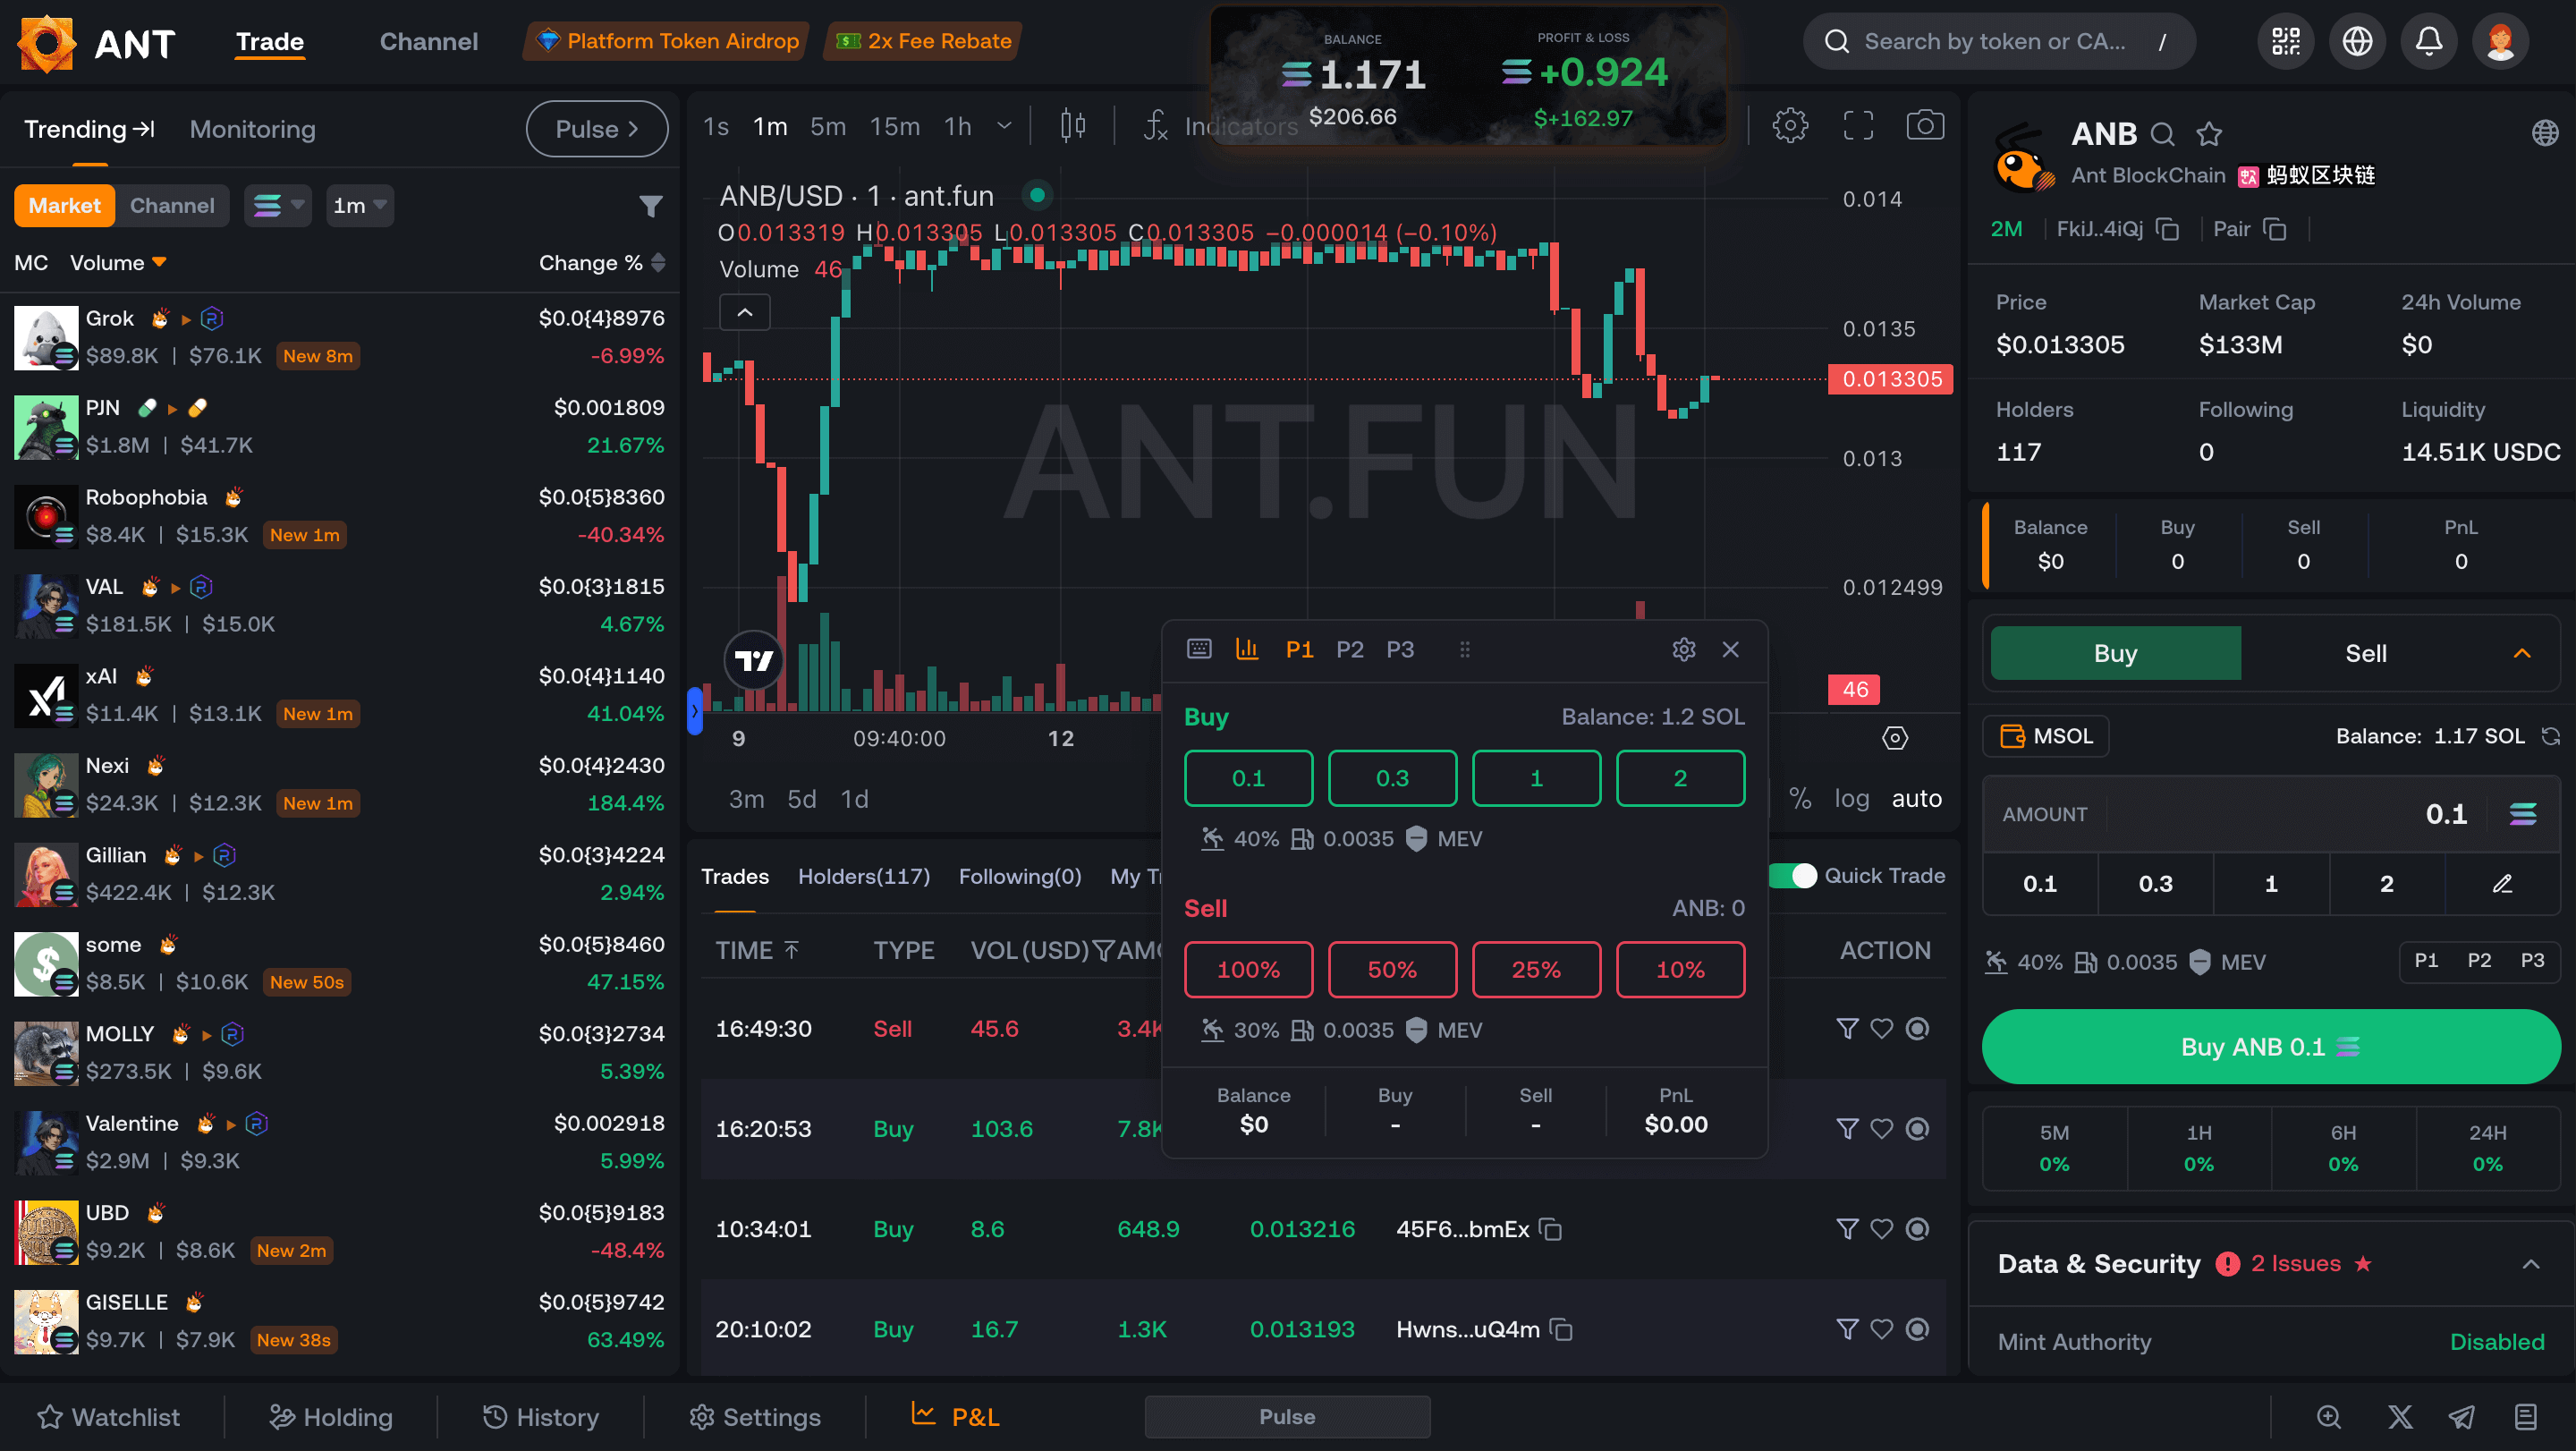Open the 1m timeframe dropdown in Trending

360,206
